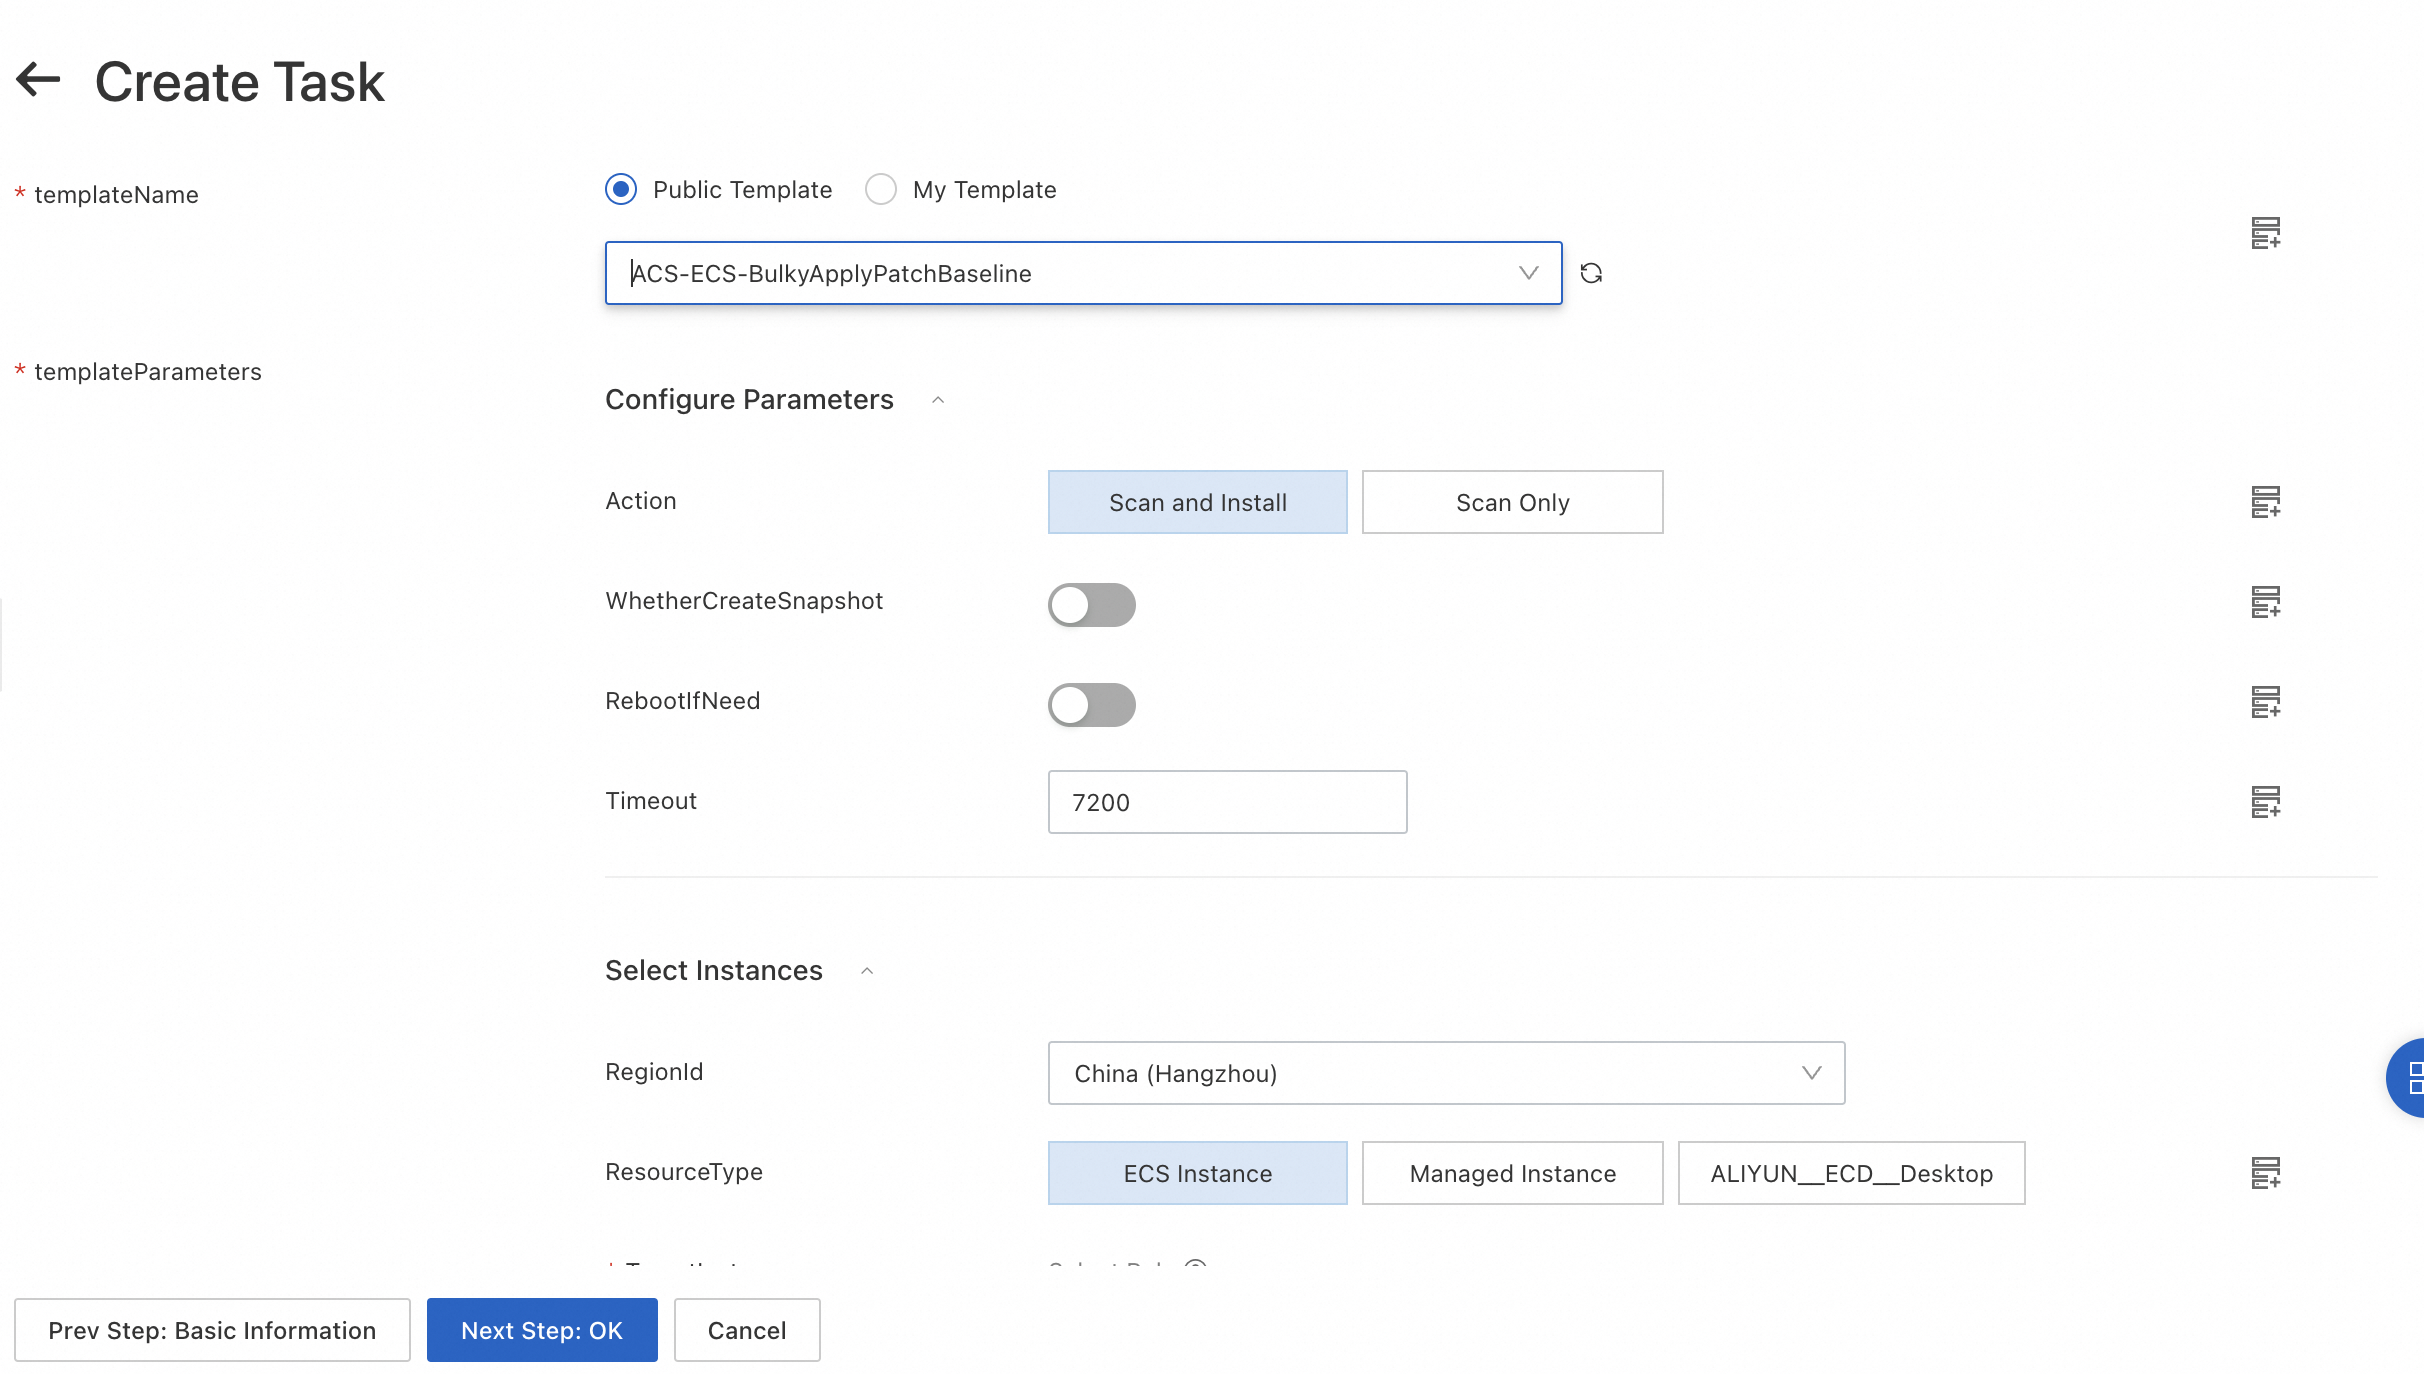Choose the Public Template radio option
This screenshot has height=1374, width=2424.
[621, 190]
